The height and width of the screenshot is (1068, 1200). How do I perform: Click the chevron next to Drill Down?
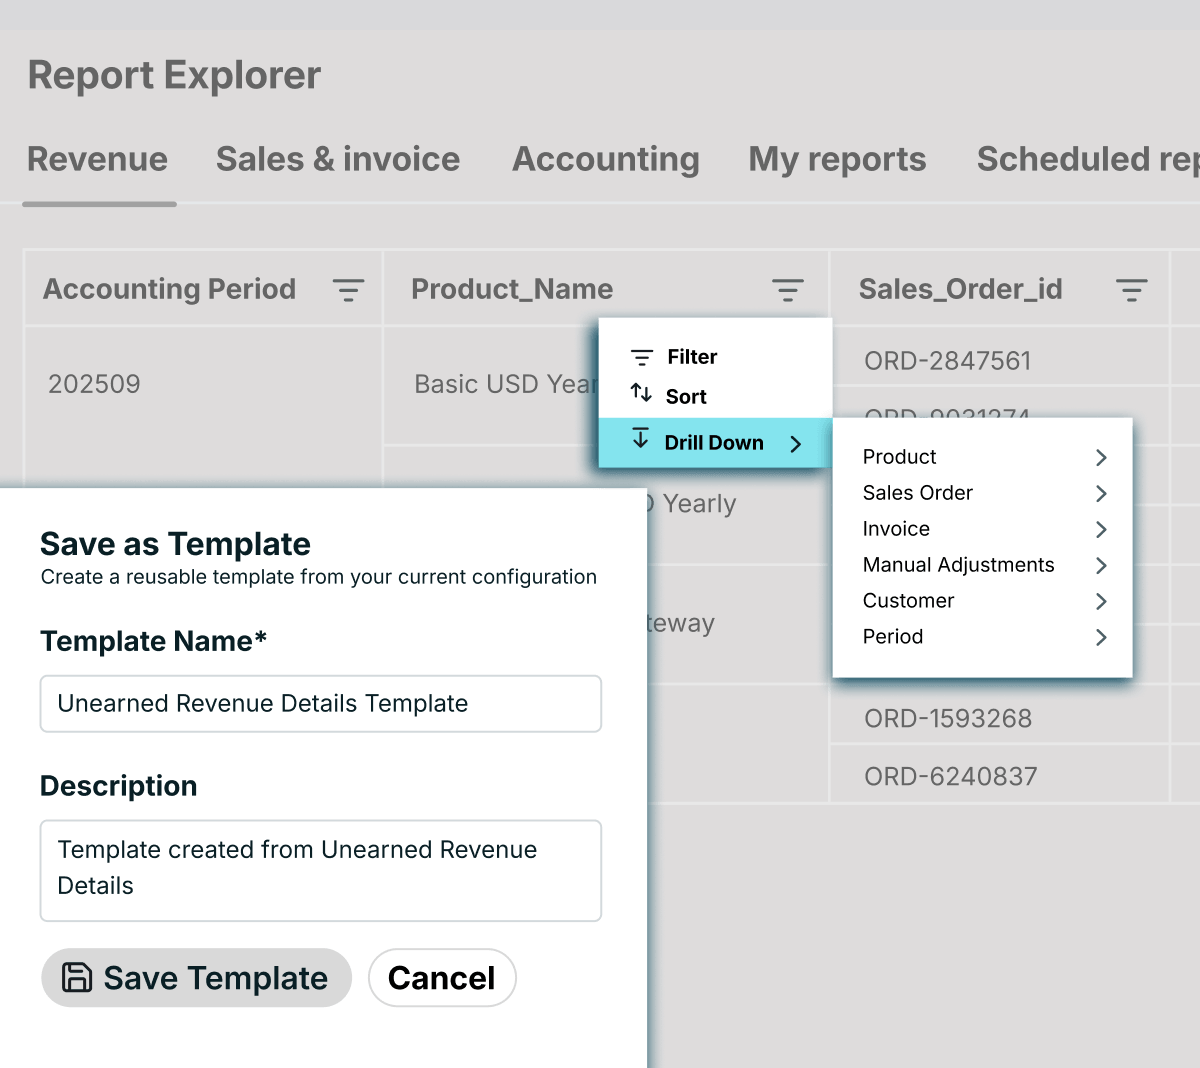796,443
